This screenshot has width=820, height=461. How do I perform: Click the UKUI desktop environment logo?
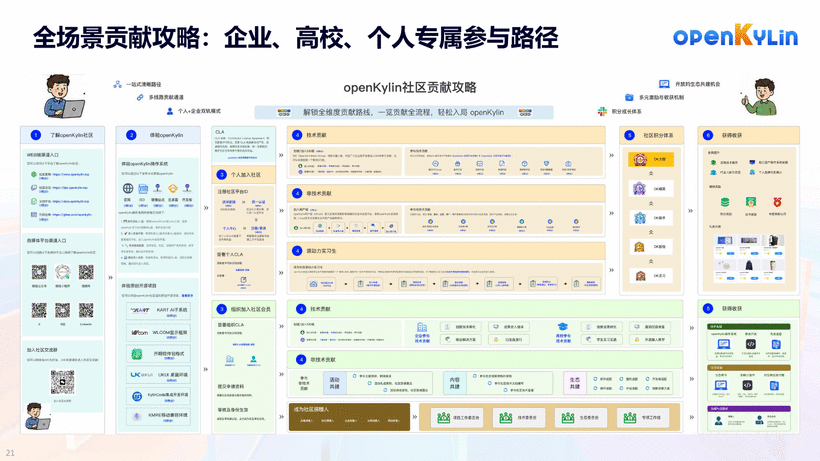coord(141,375)
